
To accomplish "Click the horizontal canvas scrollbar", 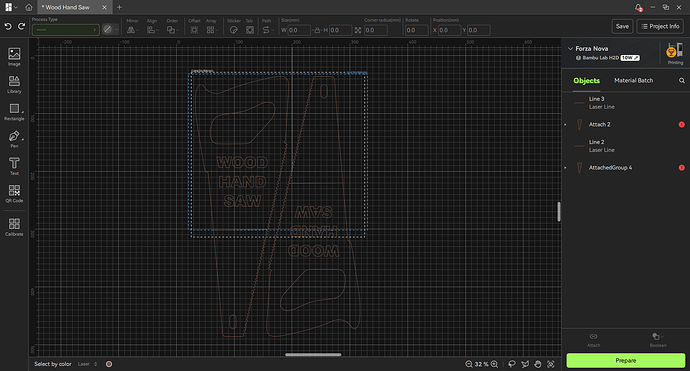I will click(313, 354).
